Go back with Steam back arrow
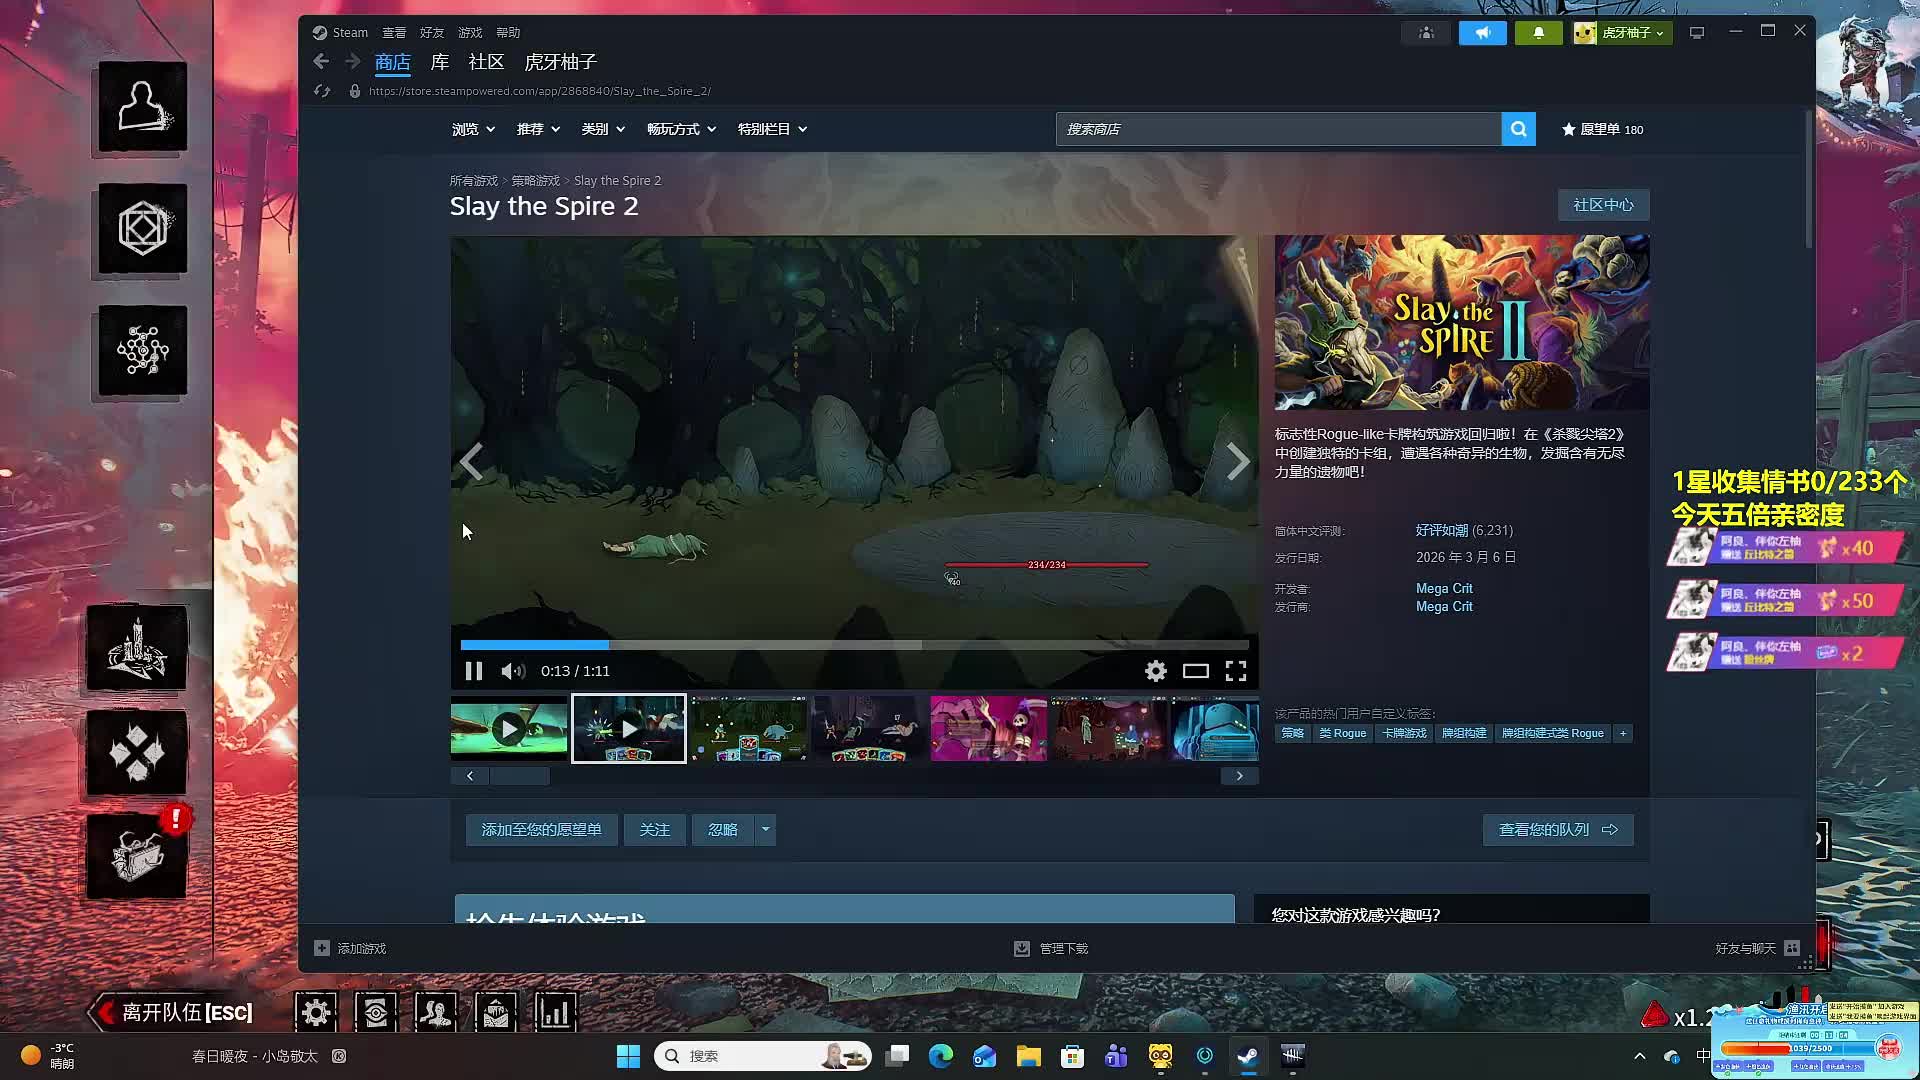Viewport: 1920px width, 1080px height. (321, 62)
